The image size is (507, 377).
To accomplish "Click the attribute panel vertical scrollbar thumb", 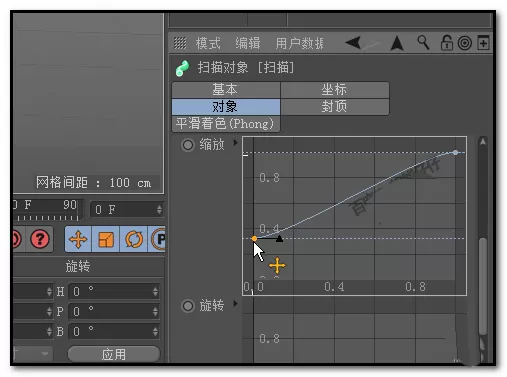I will [x=483, y=286].
